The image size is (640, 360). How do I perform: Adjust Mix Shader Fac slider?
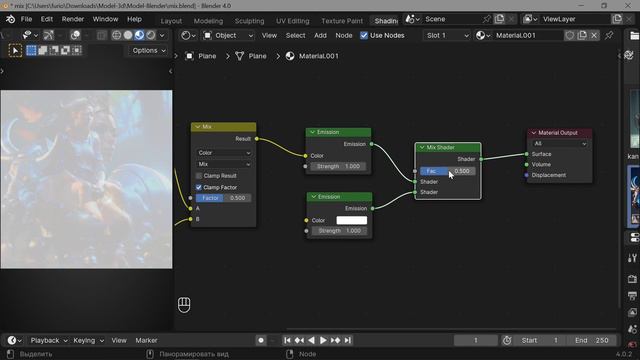pyautogui.click(x=448, y=171)
